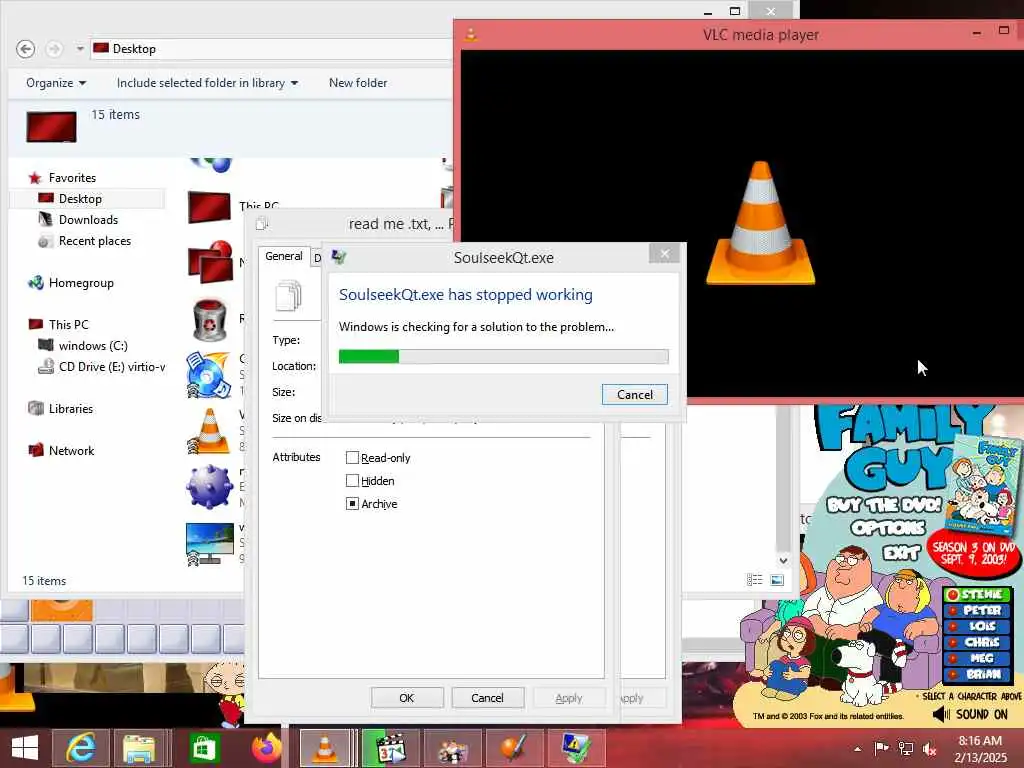
Task: Select Libraries in the navigation pane
Action: pos(71,409)
